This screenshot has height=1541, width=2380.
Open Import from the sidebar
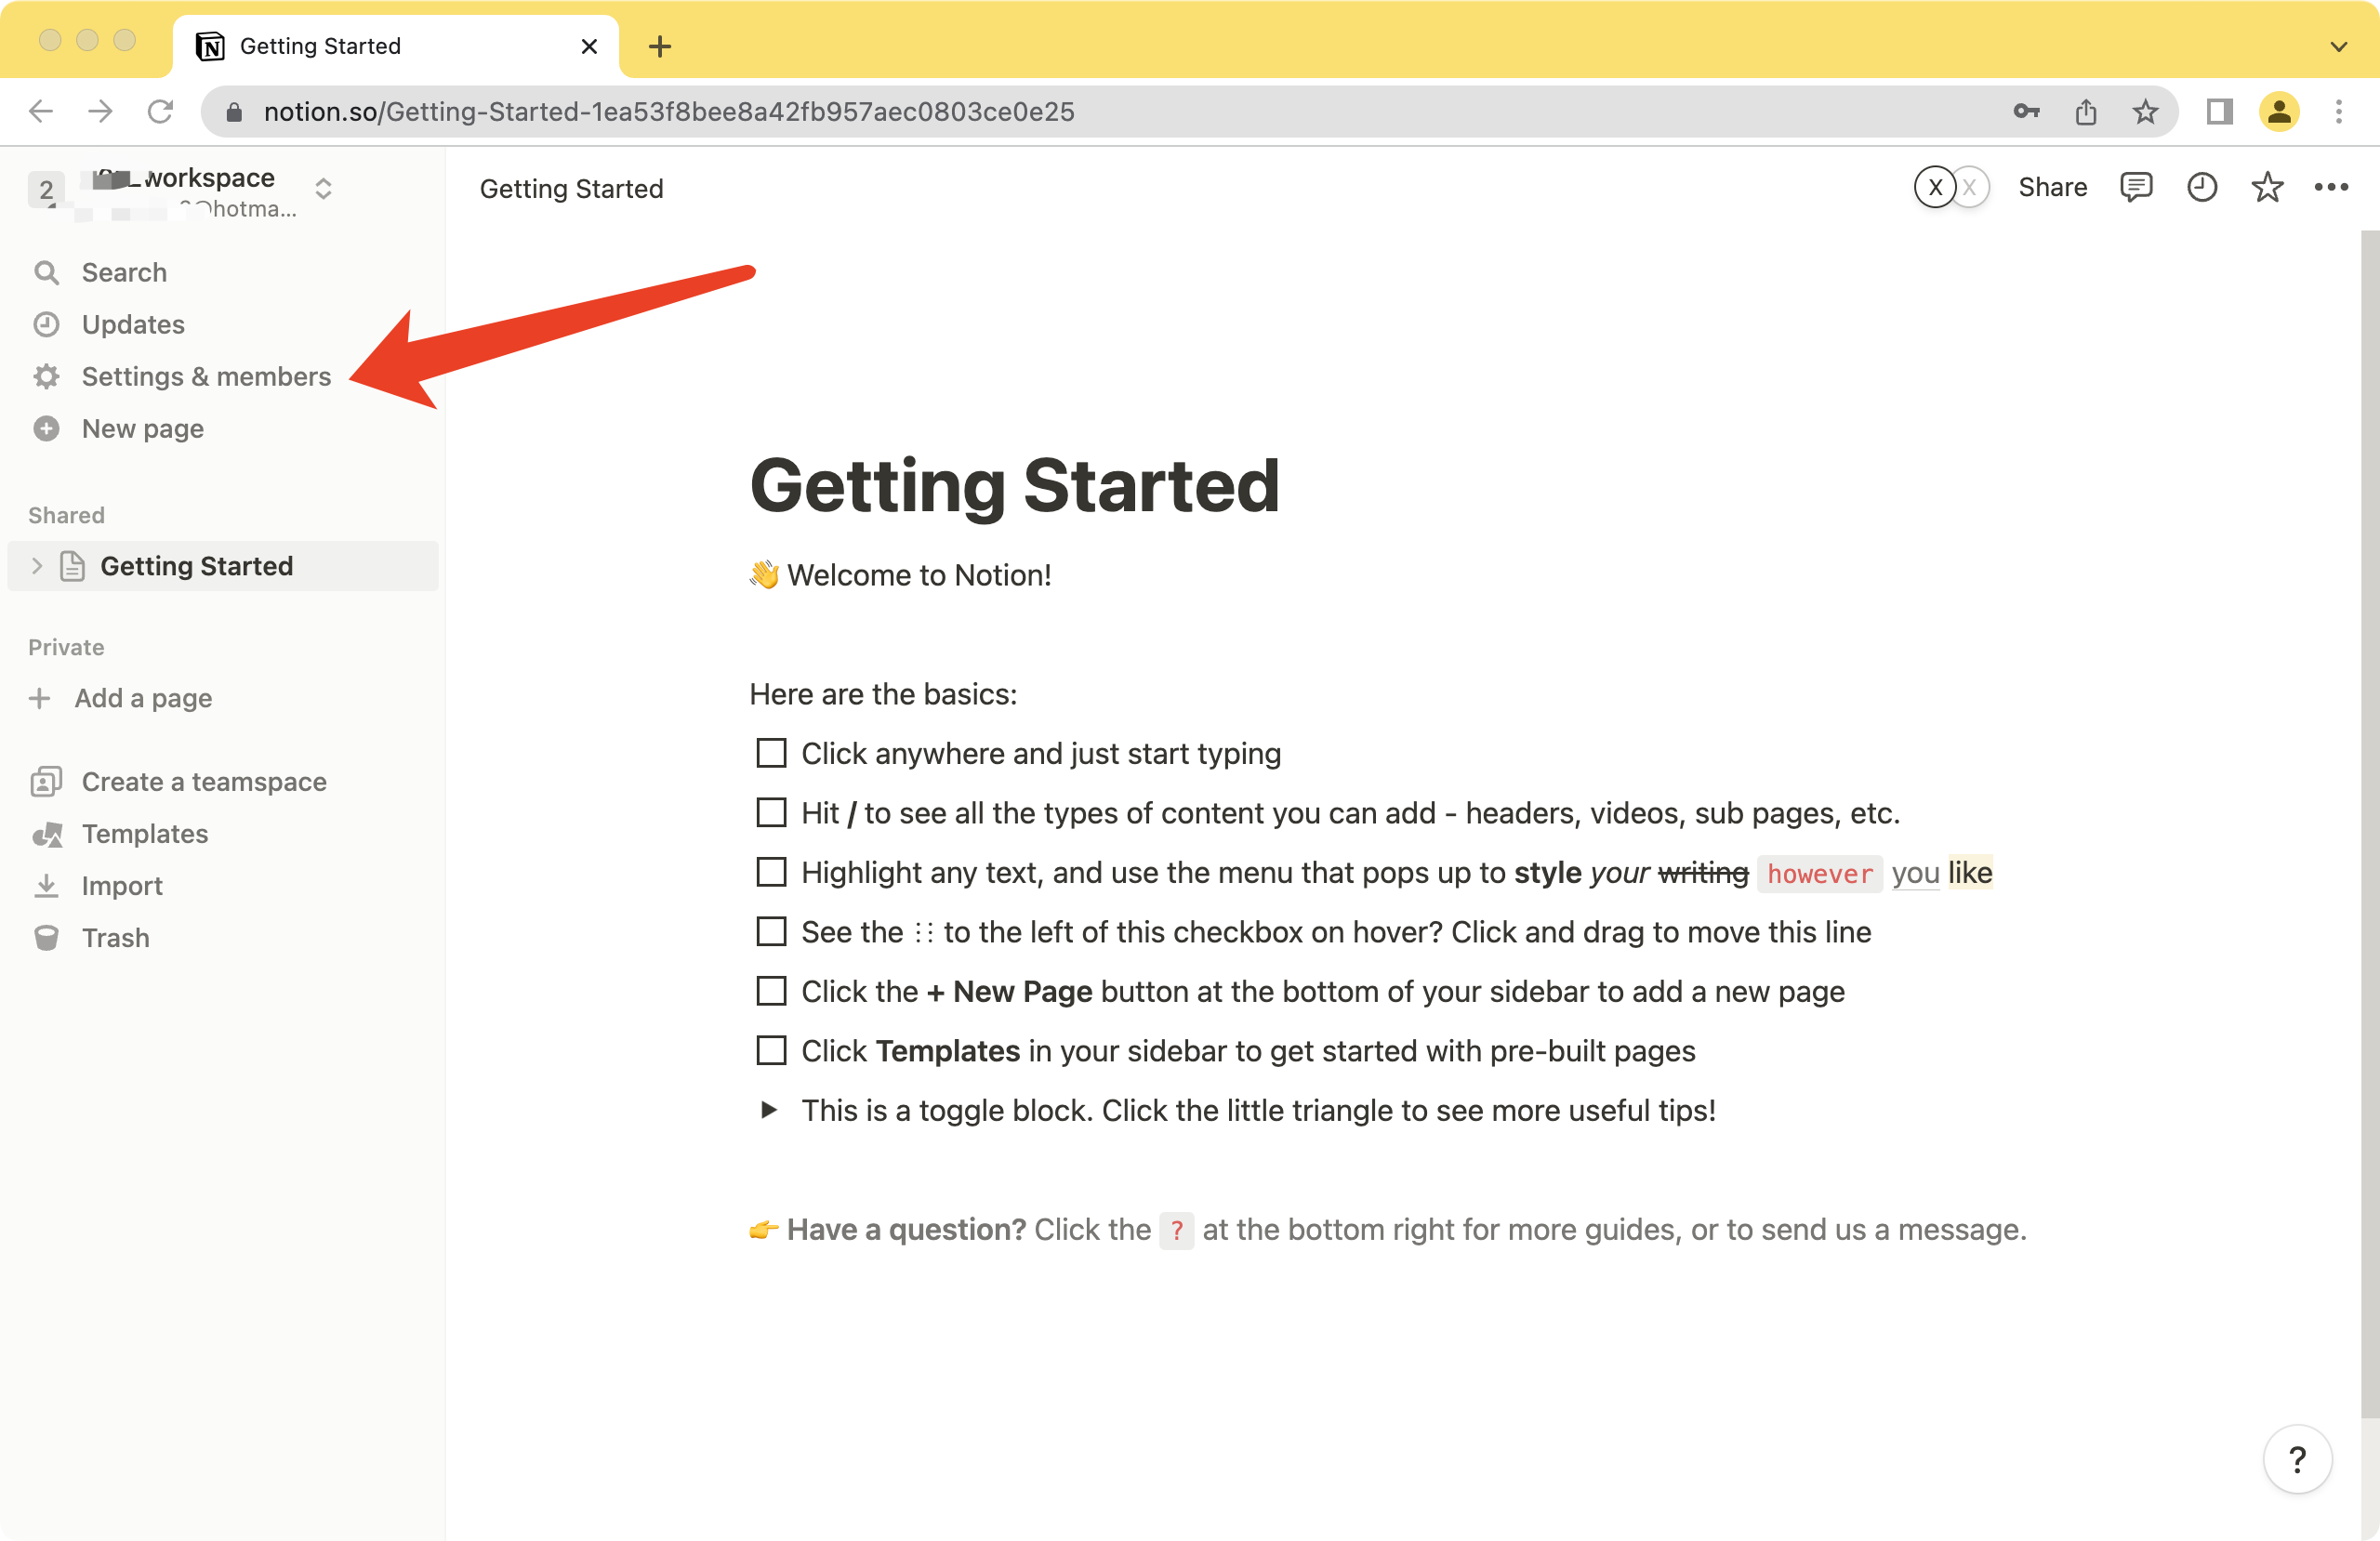click(x=121, y=885)
